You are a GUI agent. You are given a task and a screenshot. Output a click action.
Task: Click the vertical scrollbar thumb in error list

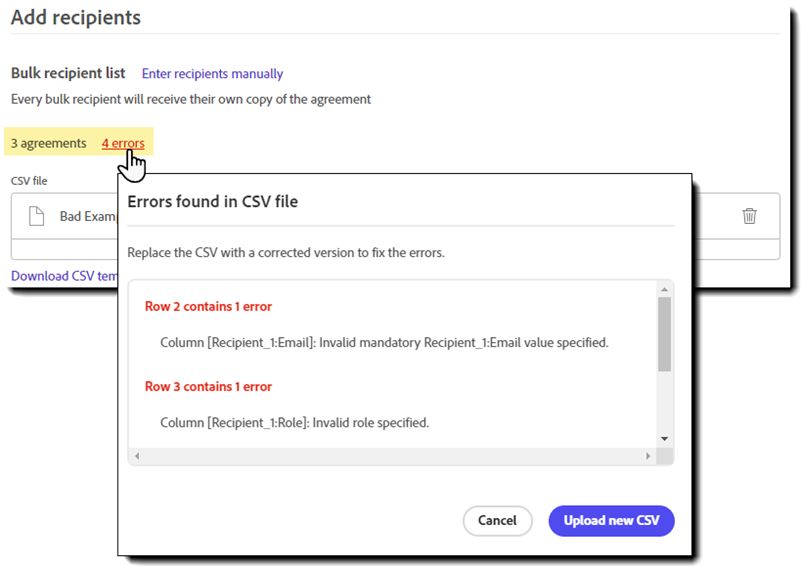(664, 334)
